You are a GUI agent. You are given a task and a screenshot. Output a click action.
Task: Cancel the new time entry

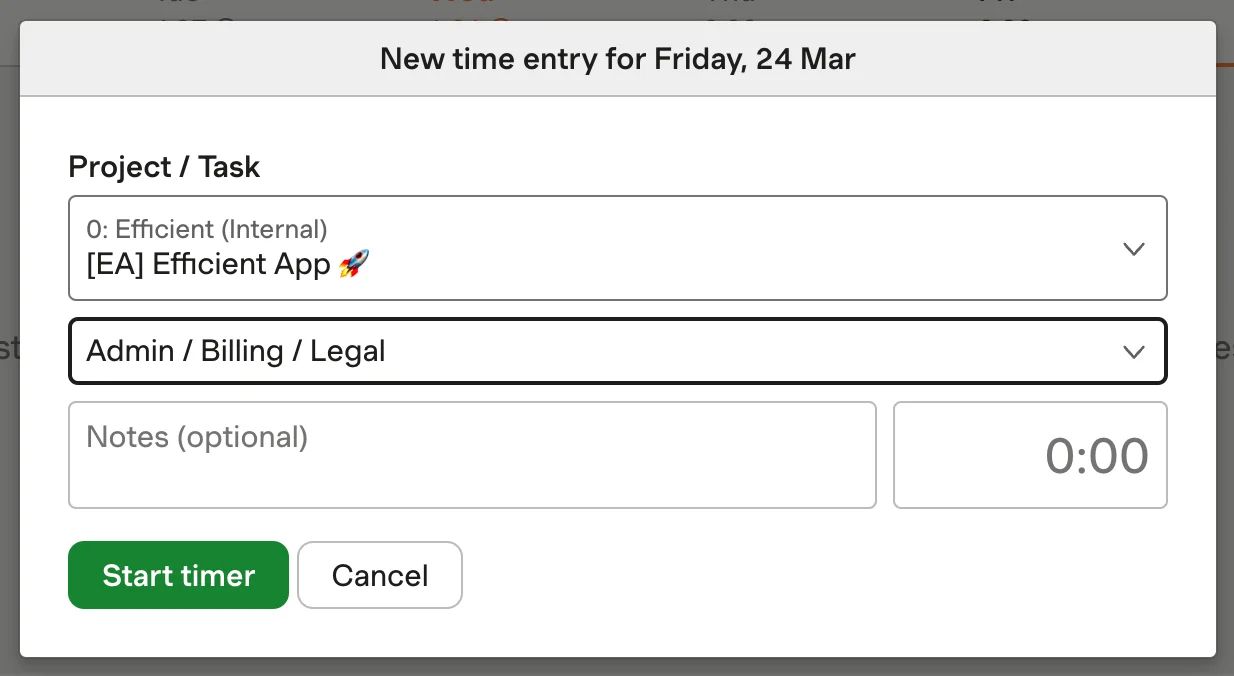coord(380,575)
